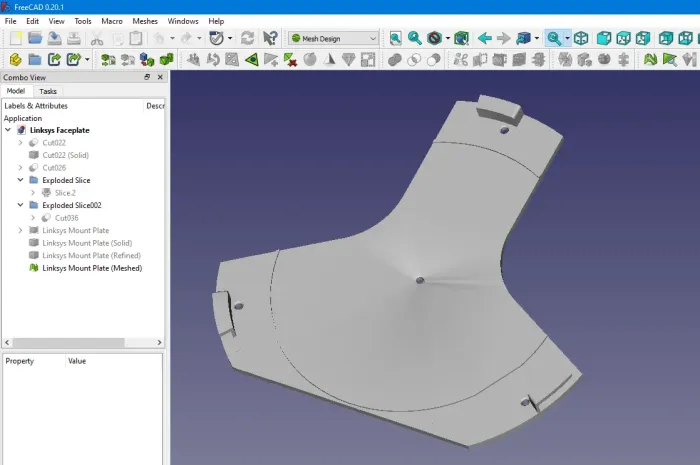
Task: Open the Undo history dropdown arrow
Action: (x=172, y=38)
